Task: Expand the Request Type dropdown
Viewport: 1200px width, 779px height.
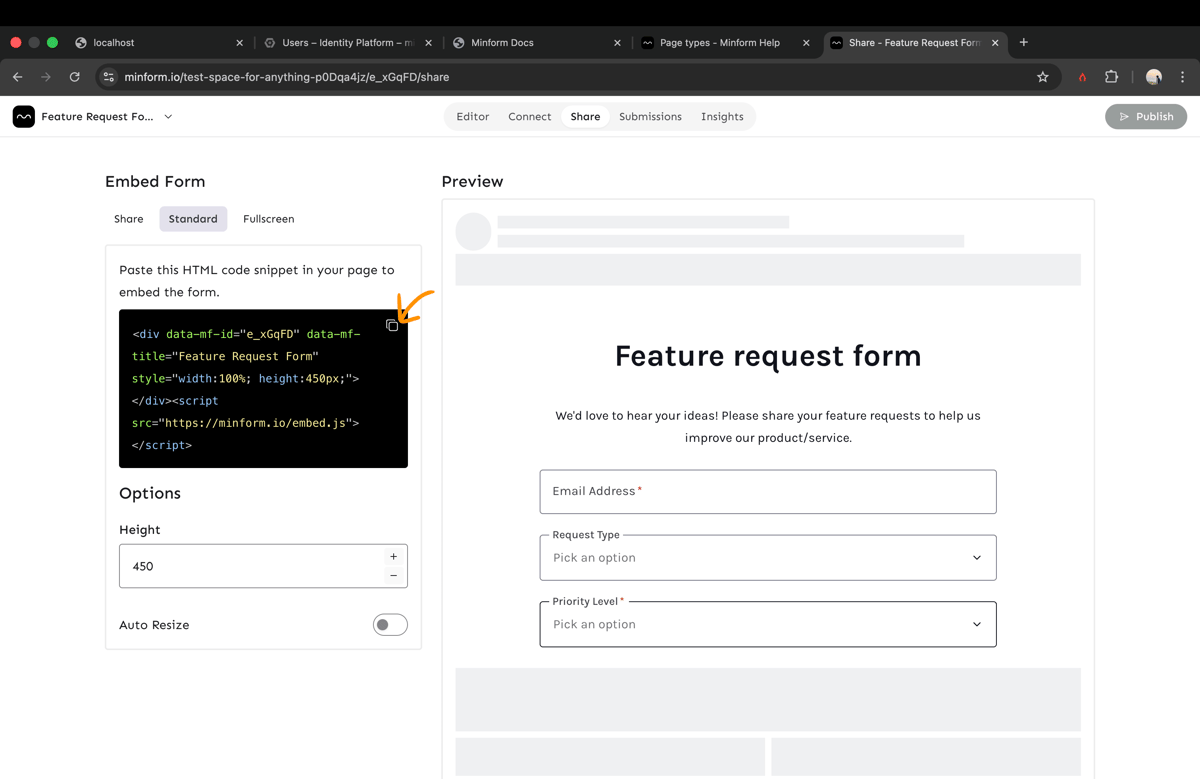Action: pyautogui.click(x=767, y=558)
